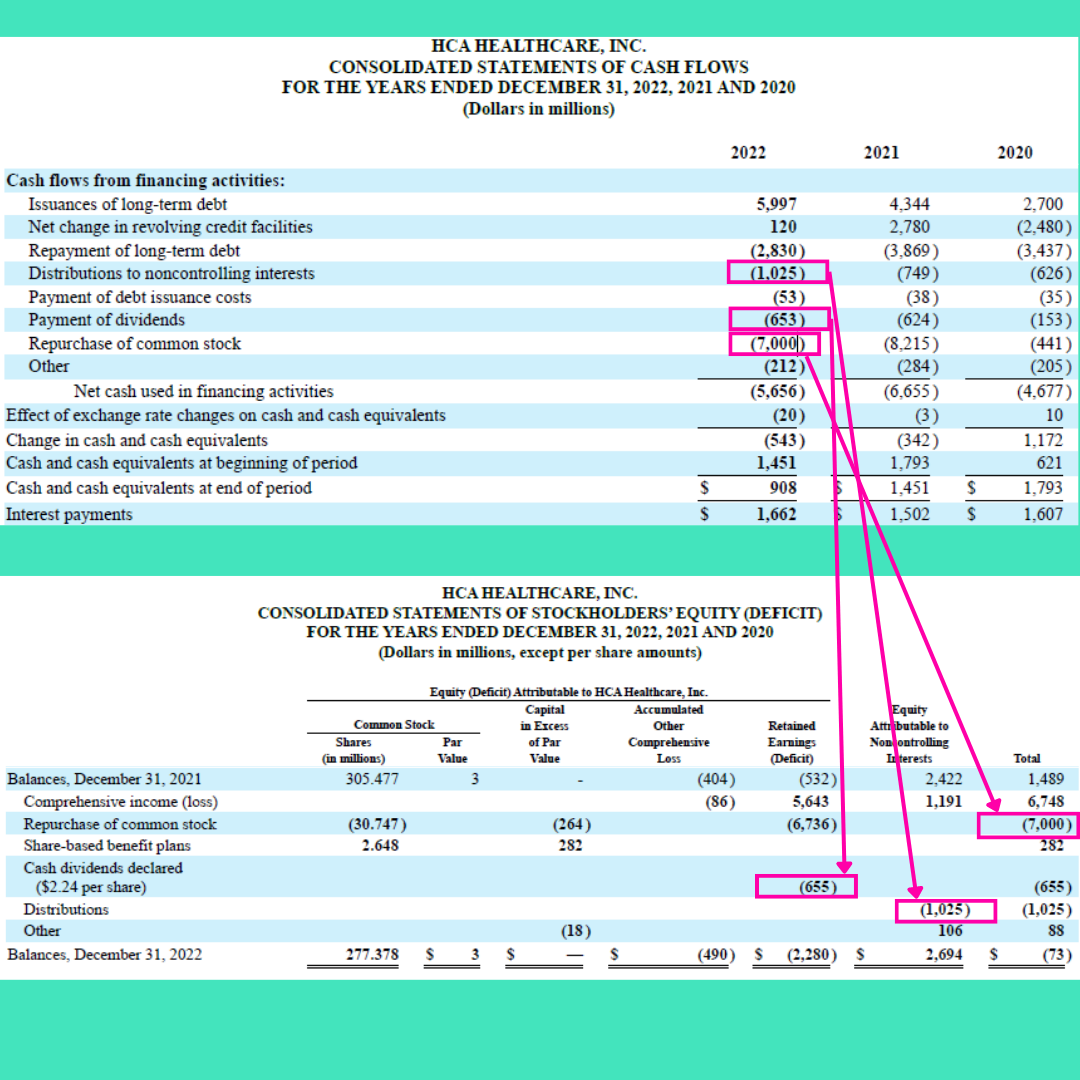Select the 4,344 figure under 2021
This screenshot has height=1080, width=1080.
click(909, 205)
